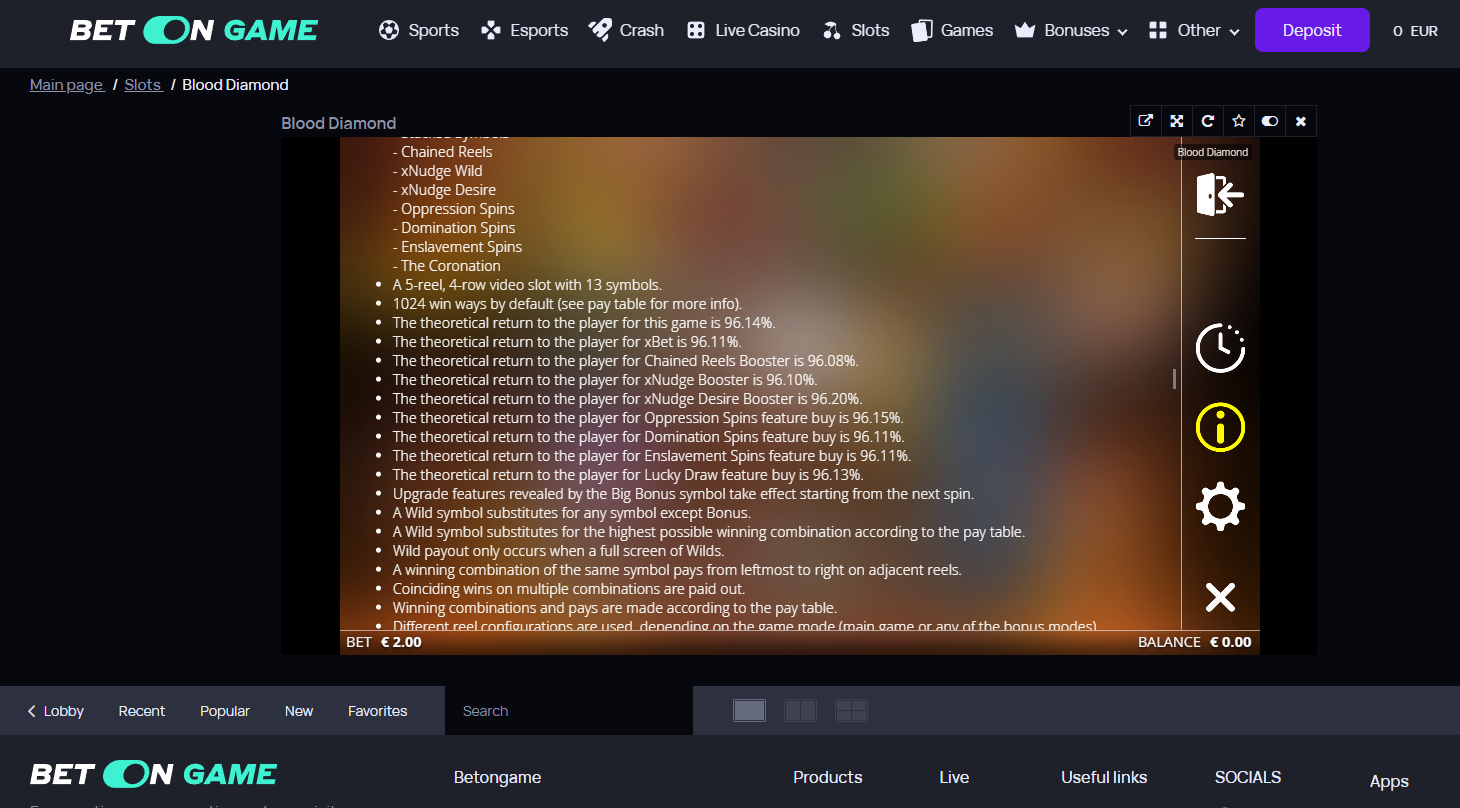Open game in a new window

(1146, 121)
